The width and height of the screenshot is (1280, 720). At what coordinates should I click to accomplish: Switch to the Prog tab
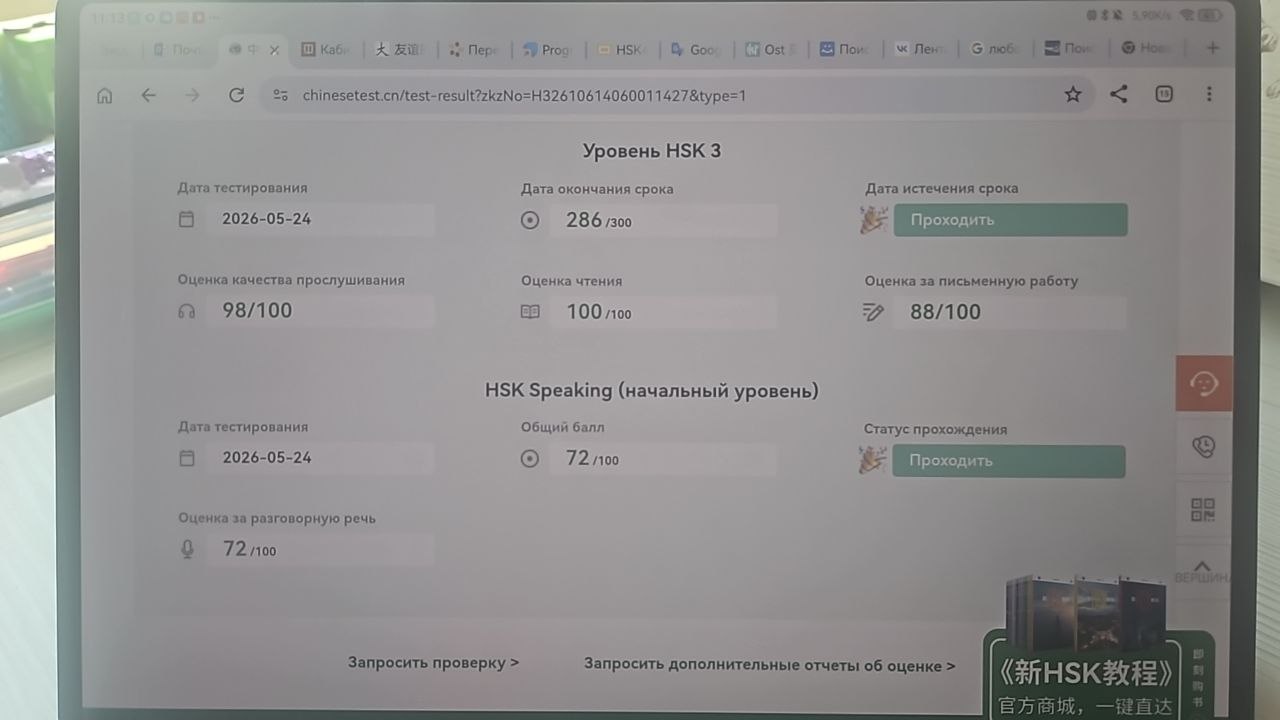pos(546,50)
